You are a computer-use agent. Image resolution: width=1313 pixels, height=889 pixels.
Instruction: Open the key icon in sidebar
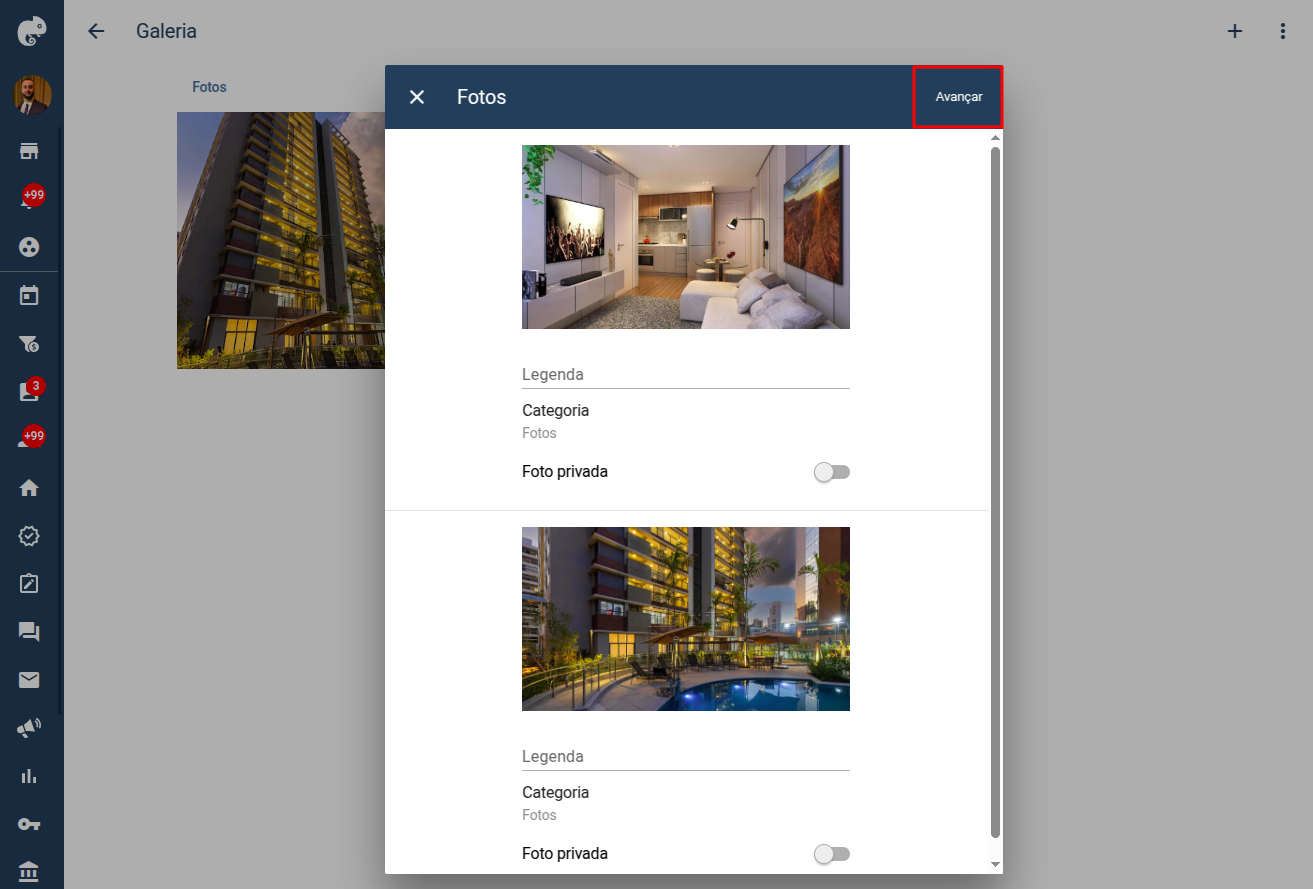(29, 824)
